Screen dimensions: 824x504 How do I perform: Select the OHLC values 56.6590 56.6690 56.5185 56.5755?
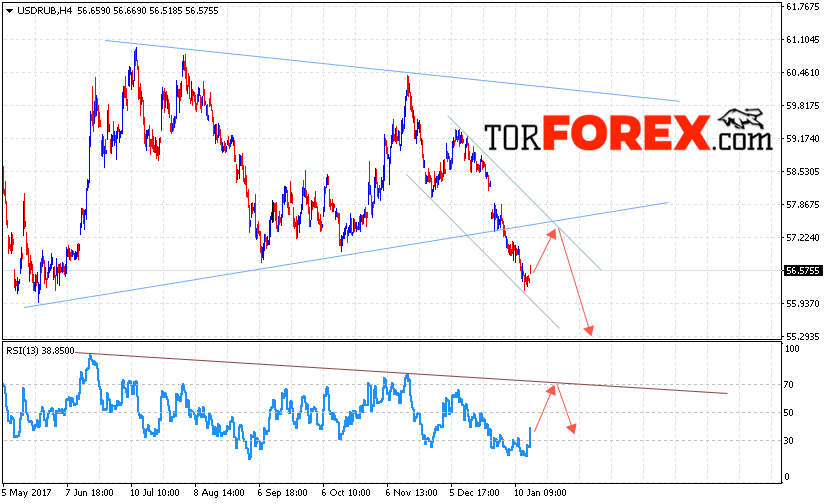[148, 11]
